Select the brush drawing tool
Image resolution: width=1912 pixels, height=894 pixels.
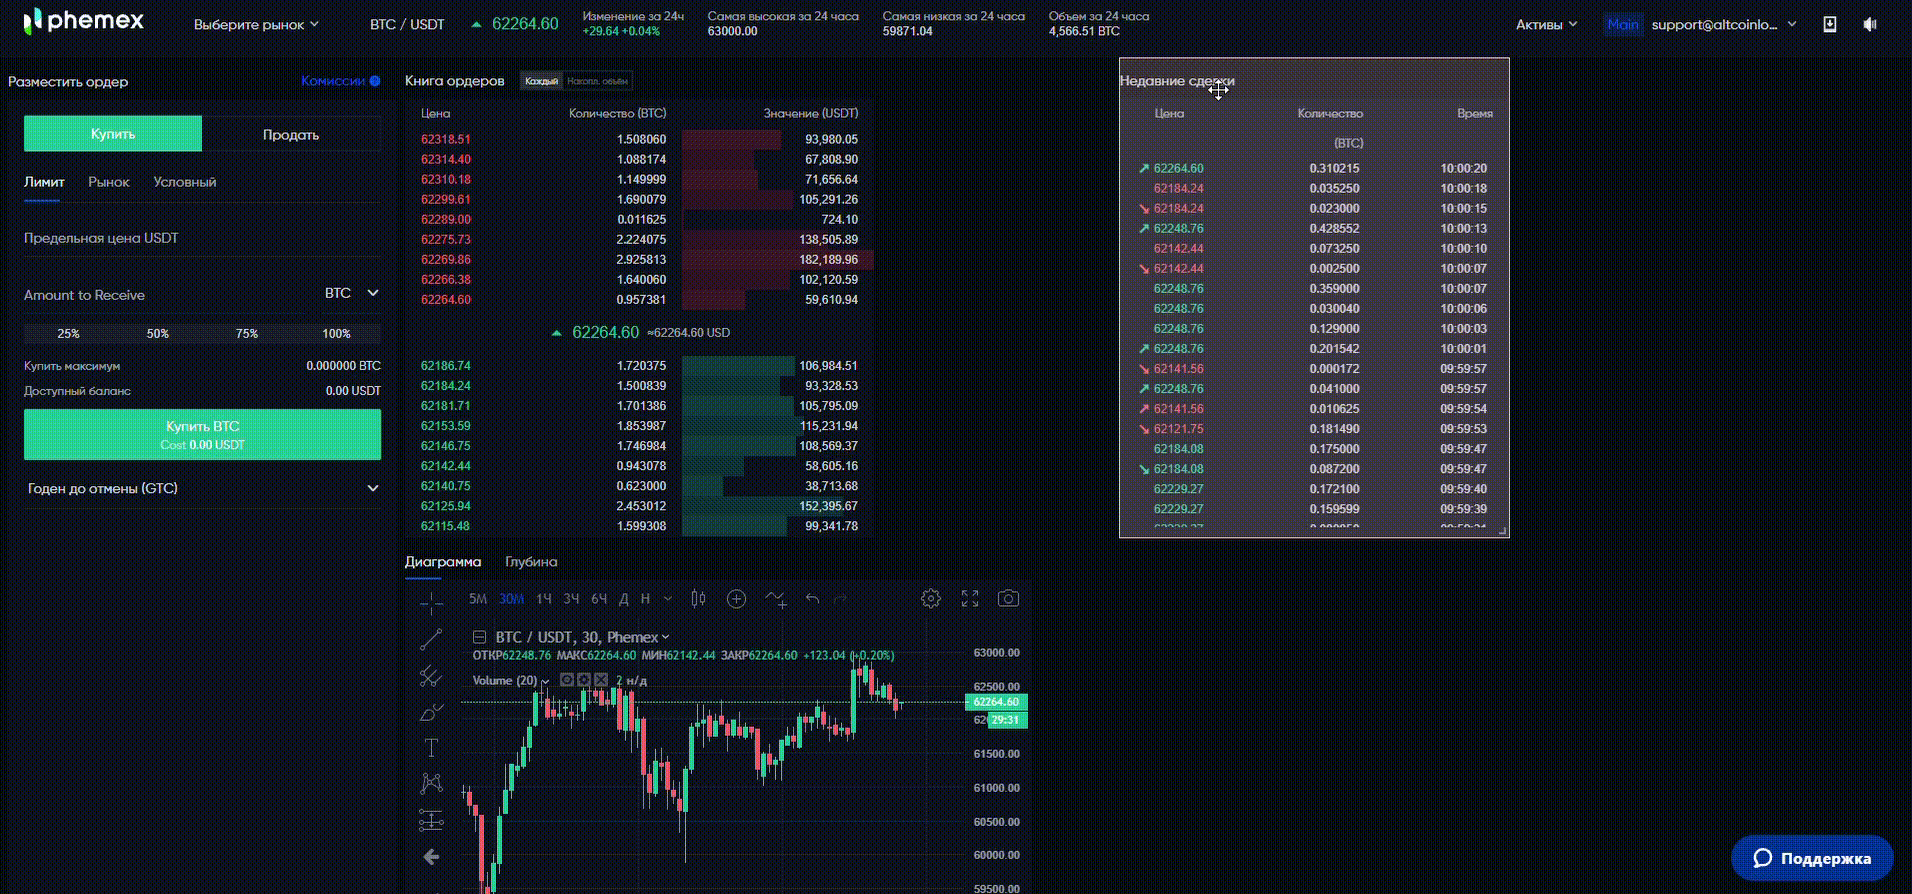[431, 712]
